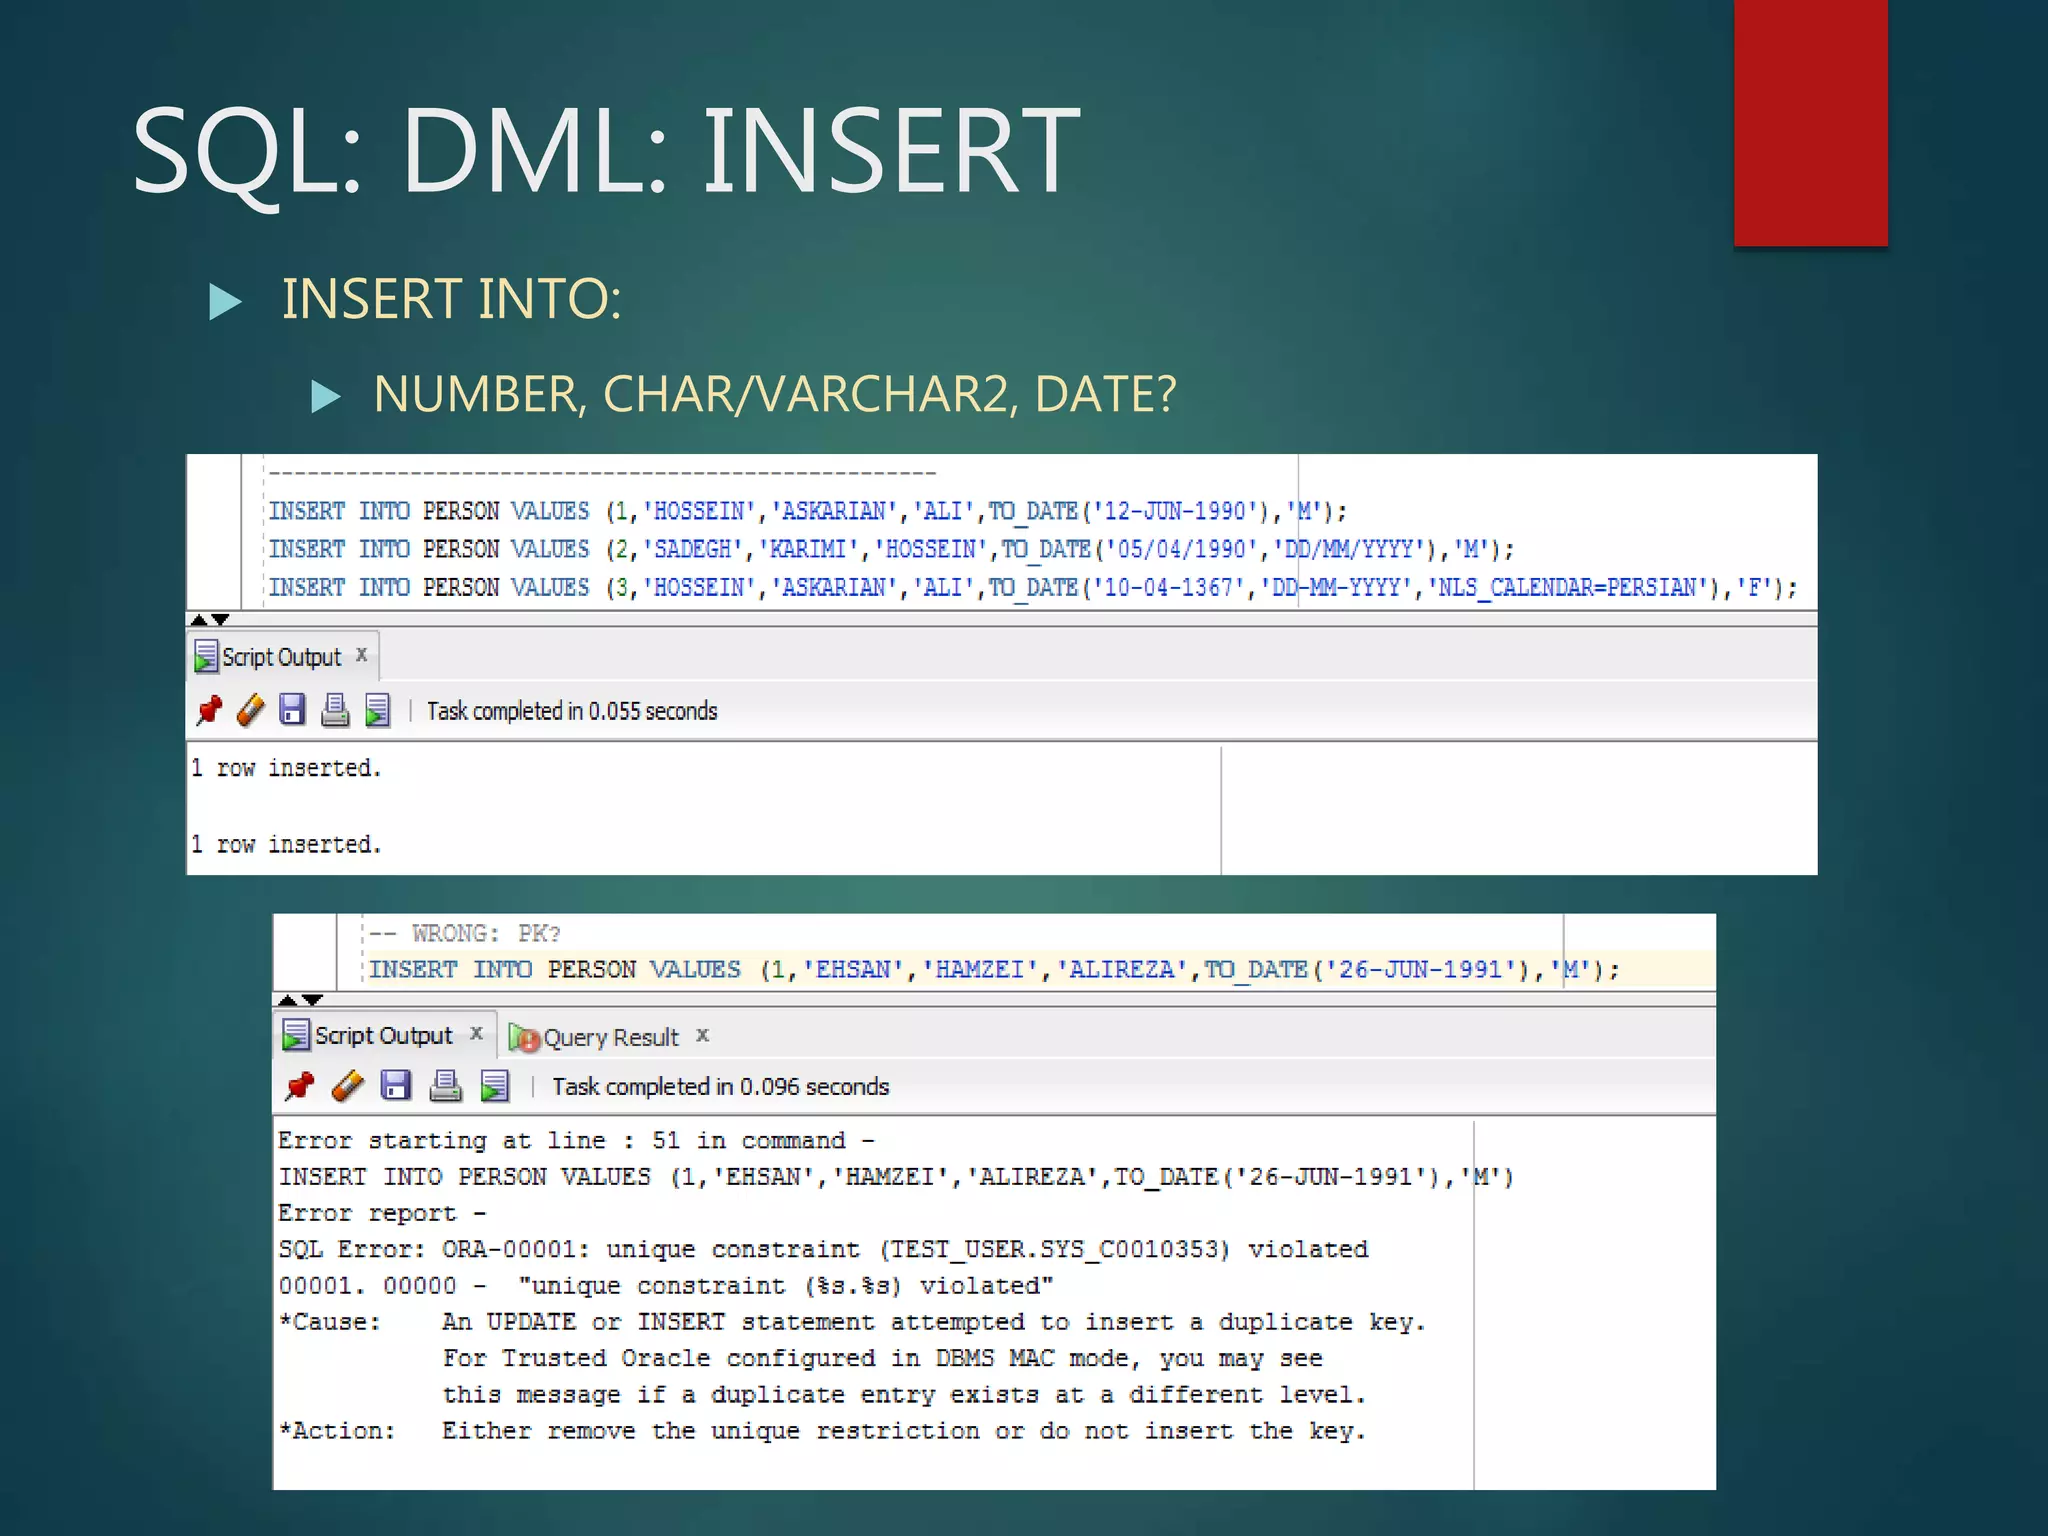Viewport: 2048px width, 1536px height.
Task: Pin the upper Script Output panel
Action: 209,710
